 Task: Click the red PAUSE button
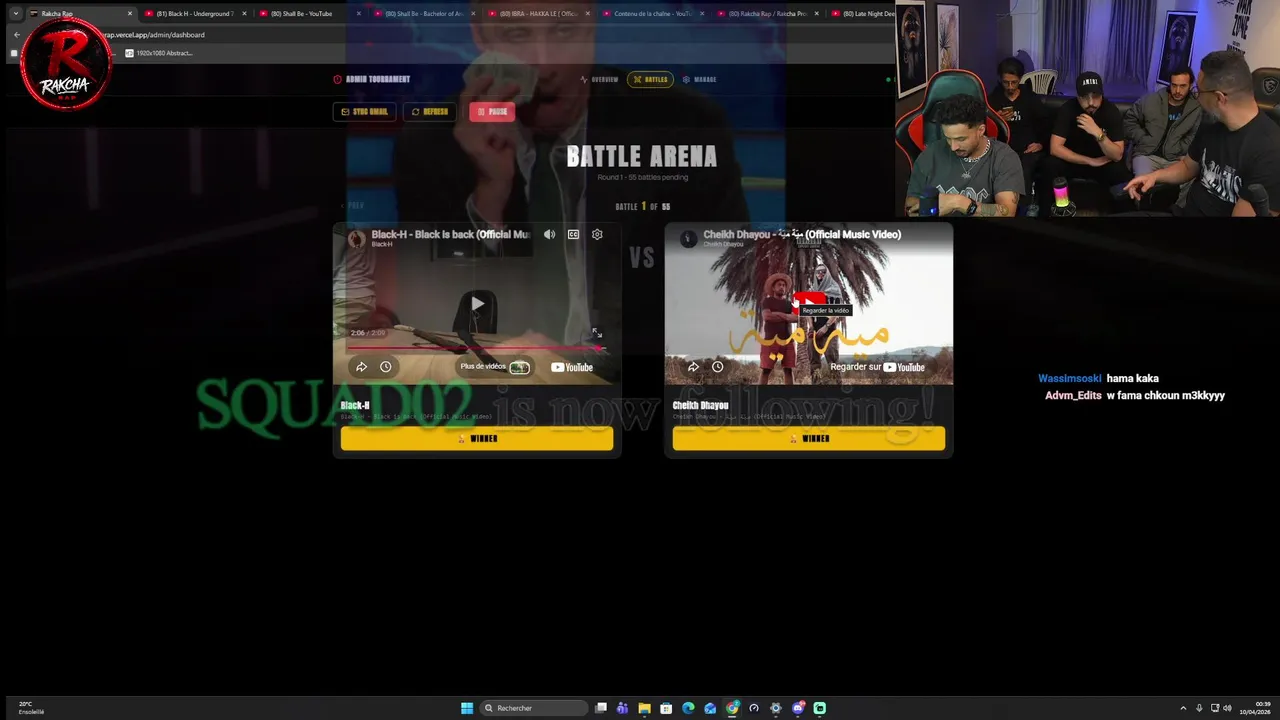[x=492, y=112]
